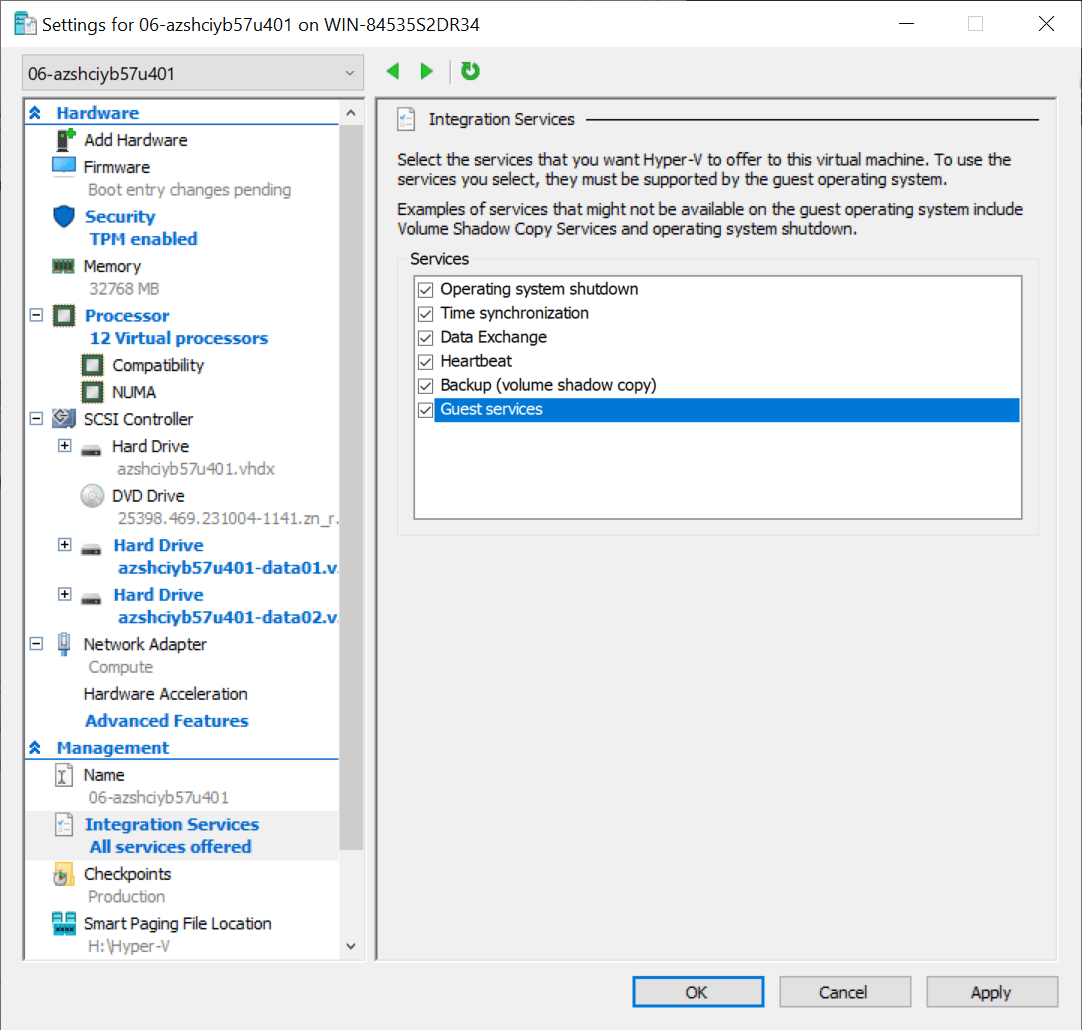The image size is (1082, 1030).
Task: Click the tree scrollbar down arrow
Action: tap(351, 946)
